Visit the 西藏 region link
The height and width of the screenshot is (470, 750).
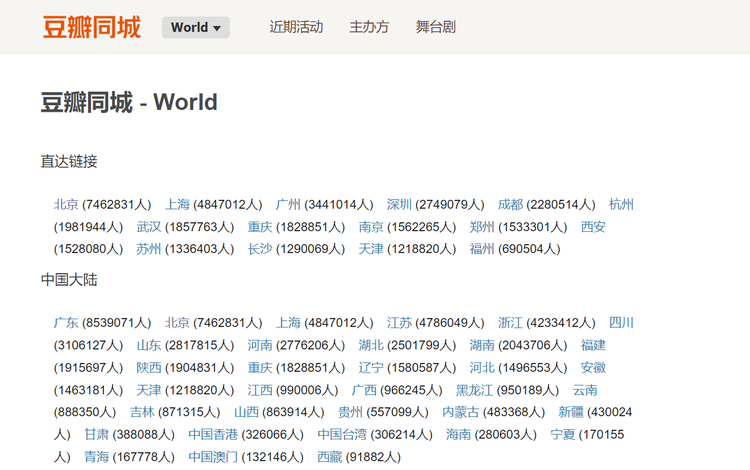tap(330, 457)
